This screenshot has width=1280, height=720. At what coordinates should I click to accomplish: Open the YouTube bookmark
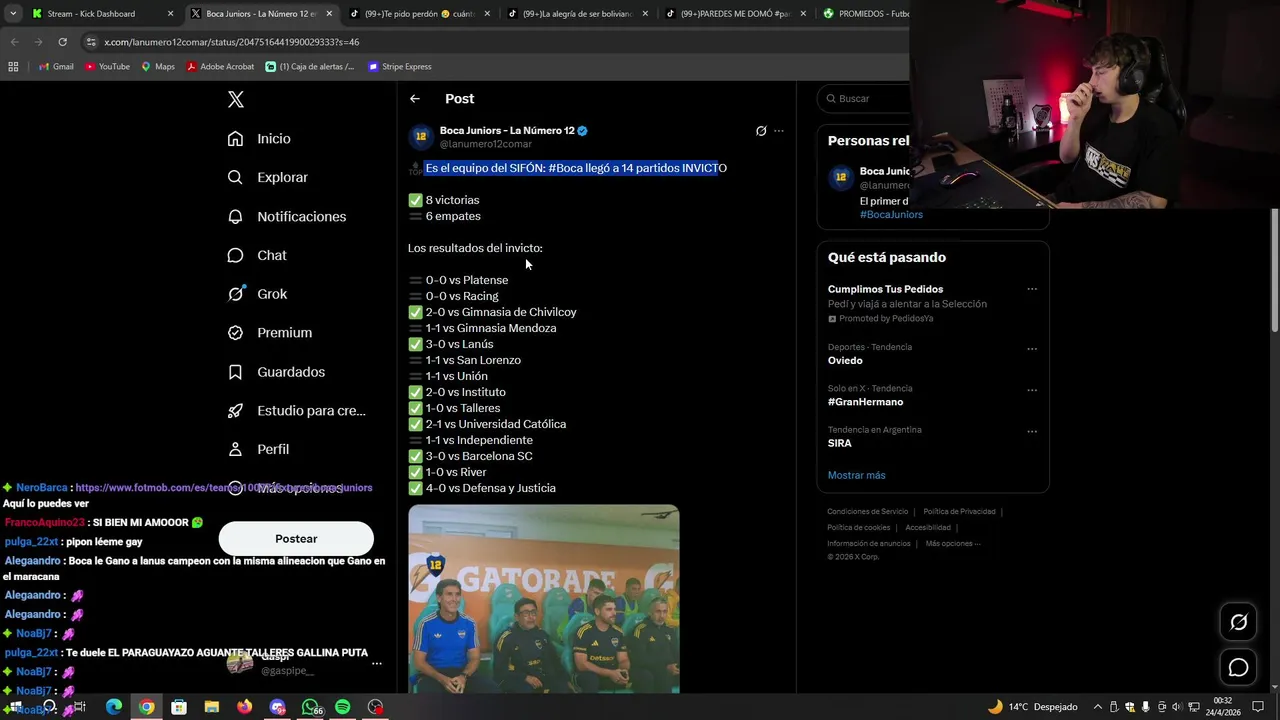pyautogui.click(x=107, y=67)
